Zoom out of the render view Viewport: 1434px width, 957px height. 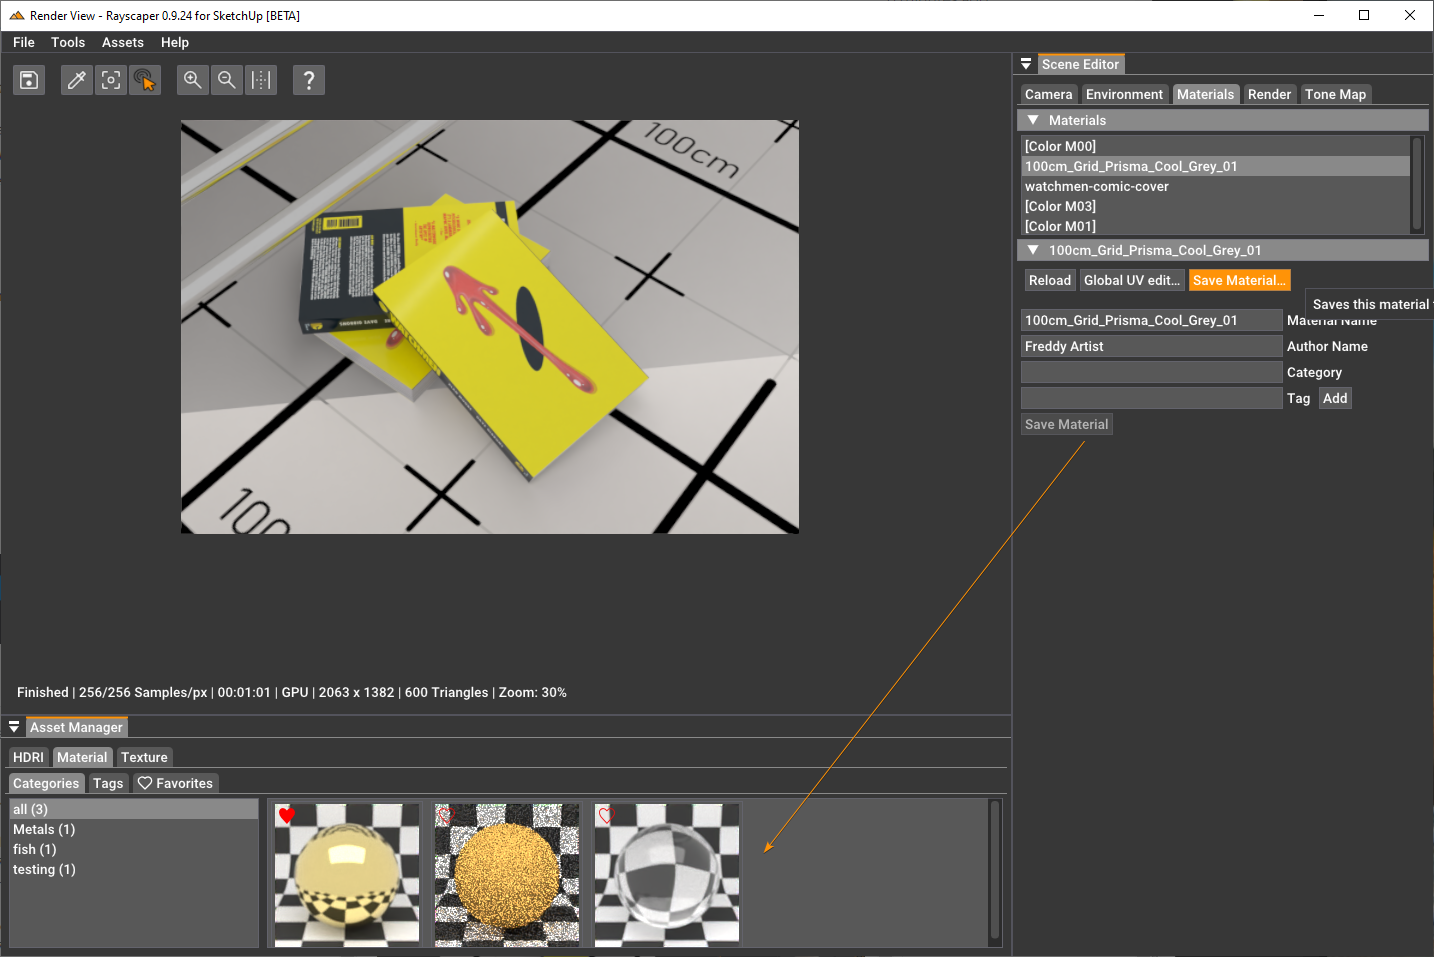click(x=227, y=80)
